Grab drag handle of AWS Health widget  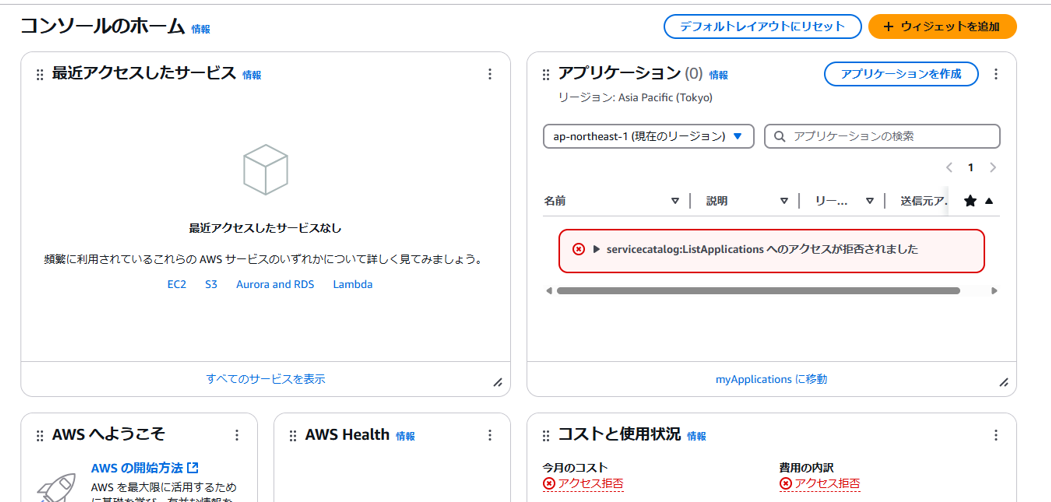[x=293, y=436]
